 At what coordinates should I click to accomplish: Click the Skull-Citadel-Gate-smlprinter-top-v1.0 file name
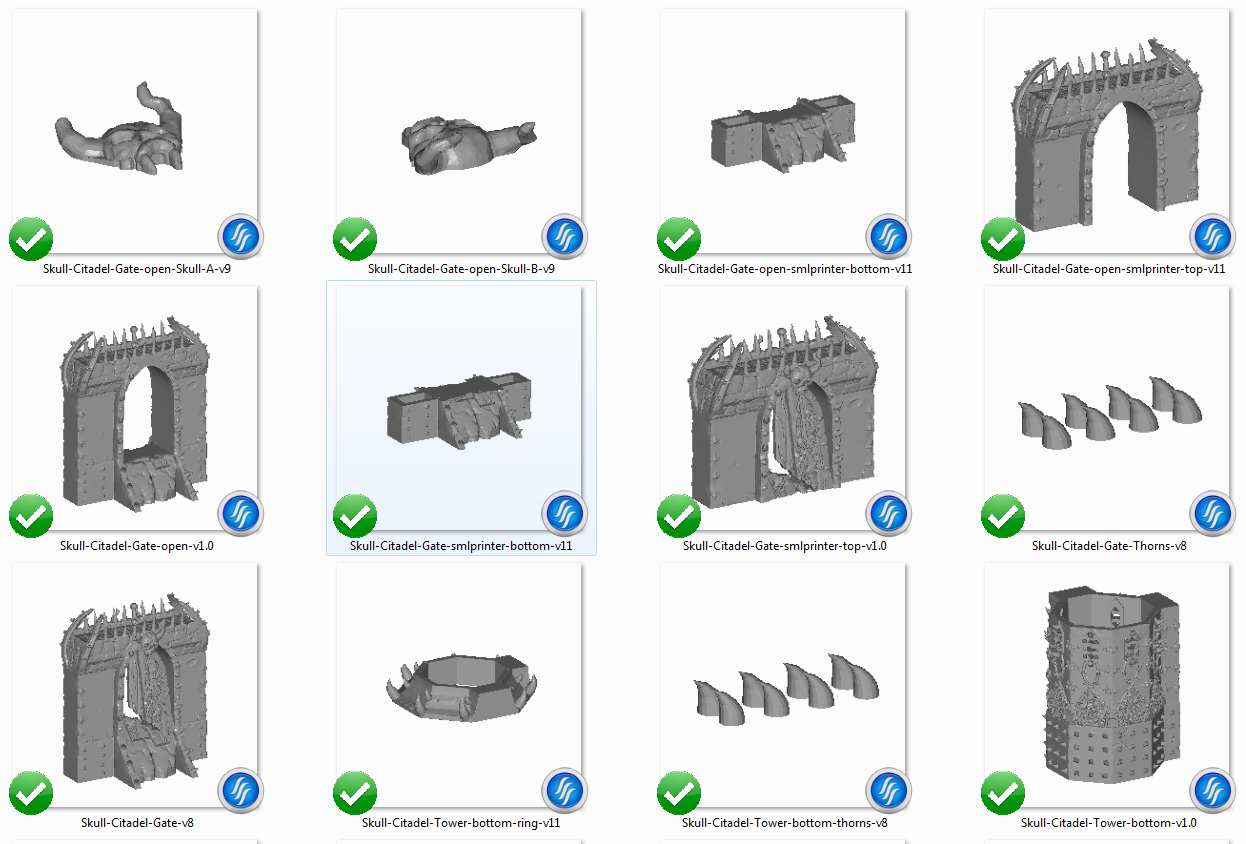pyautogui.click(x=783, y=546)
